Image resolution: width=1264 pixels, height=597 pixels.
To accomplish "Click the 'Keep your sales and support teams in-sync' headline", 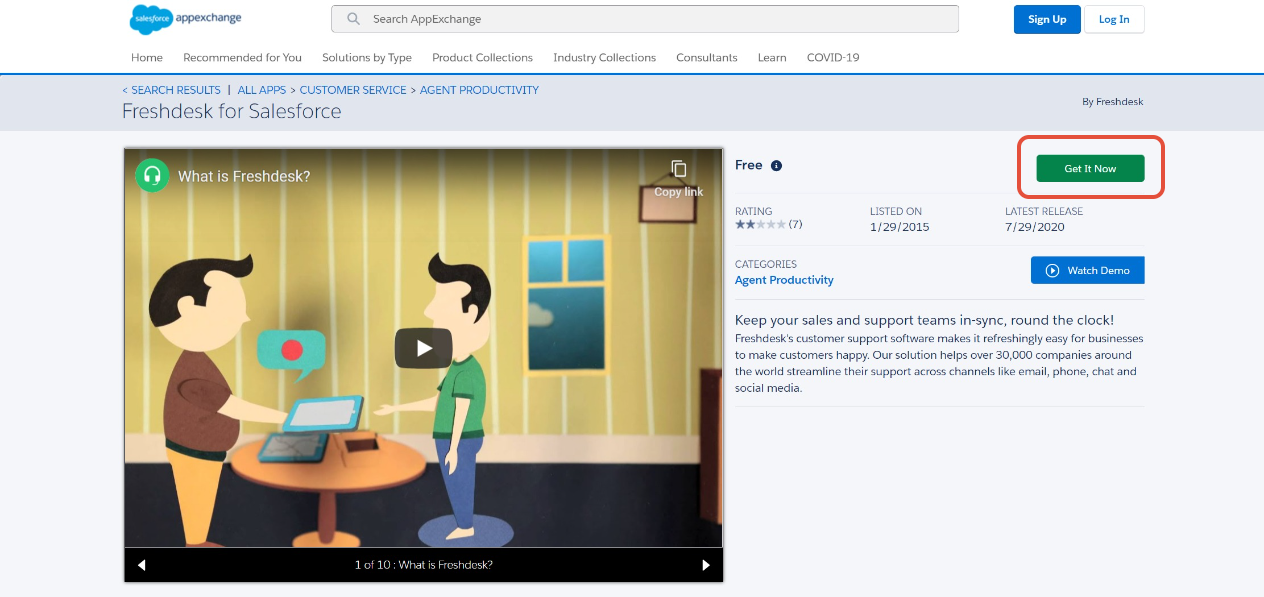I will pos(924,320).
